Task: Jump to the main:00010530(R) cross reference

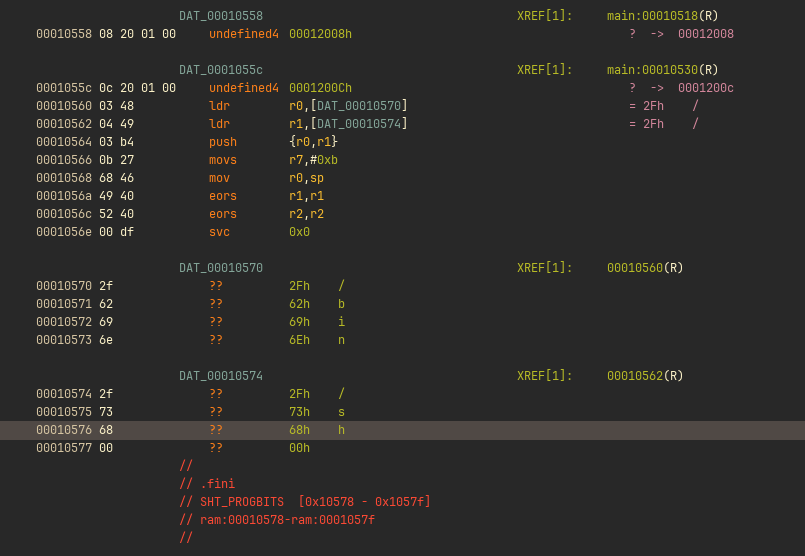Action: [x=662, y=70]
